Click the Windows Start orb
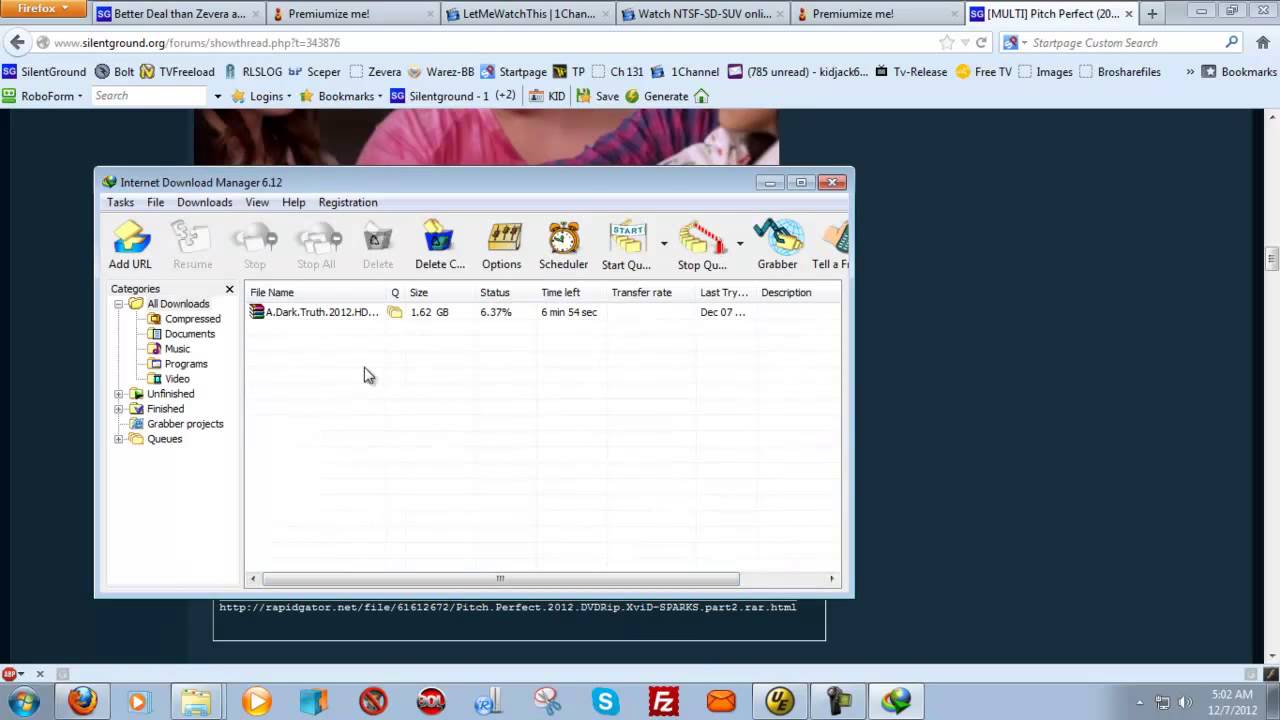 (24, 701)
